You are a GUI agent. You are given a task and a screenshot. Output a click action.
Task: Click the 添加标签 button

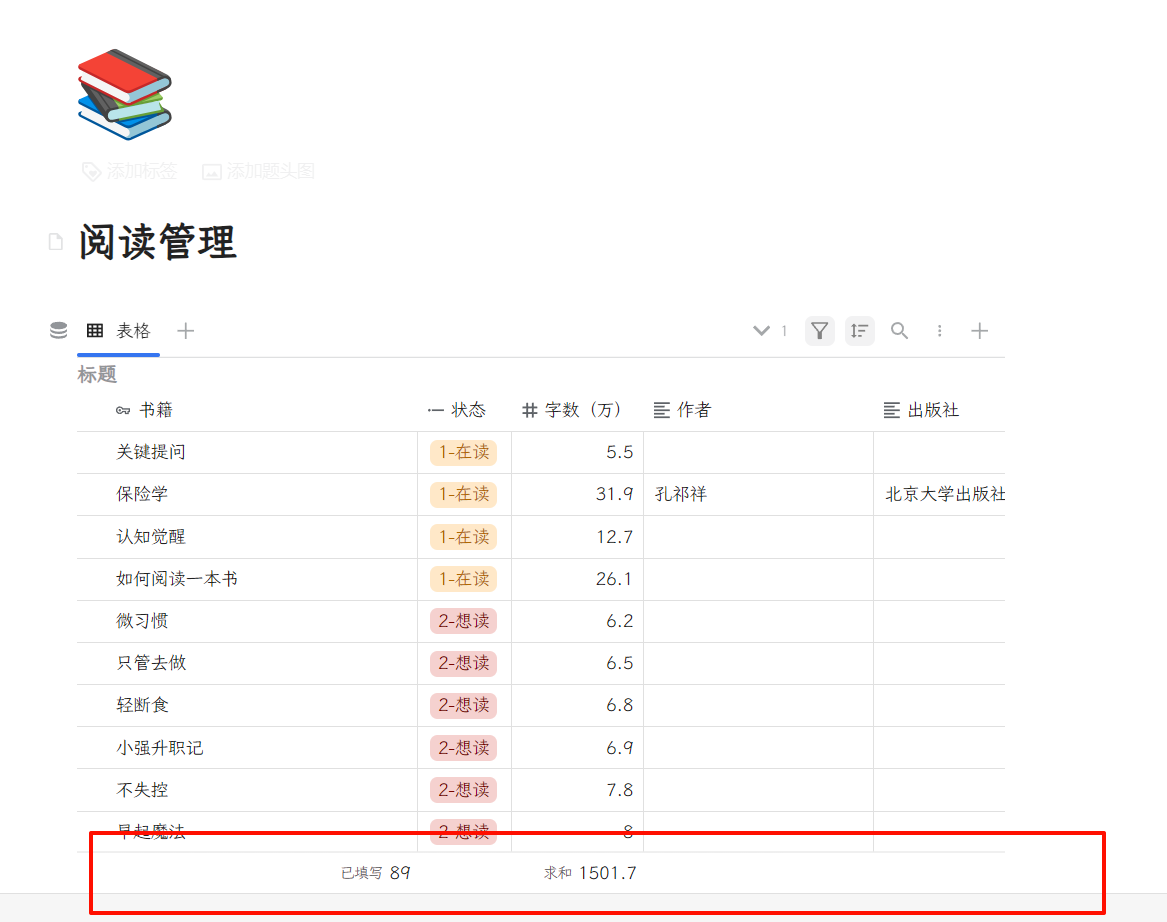pyautogui.click(x=130, y=171)
